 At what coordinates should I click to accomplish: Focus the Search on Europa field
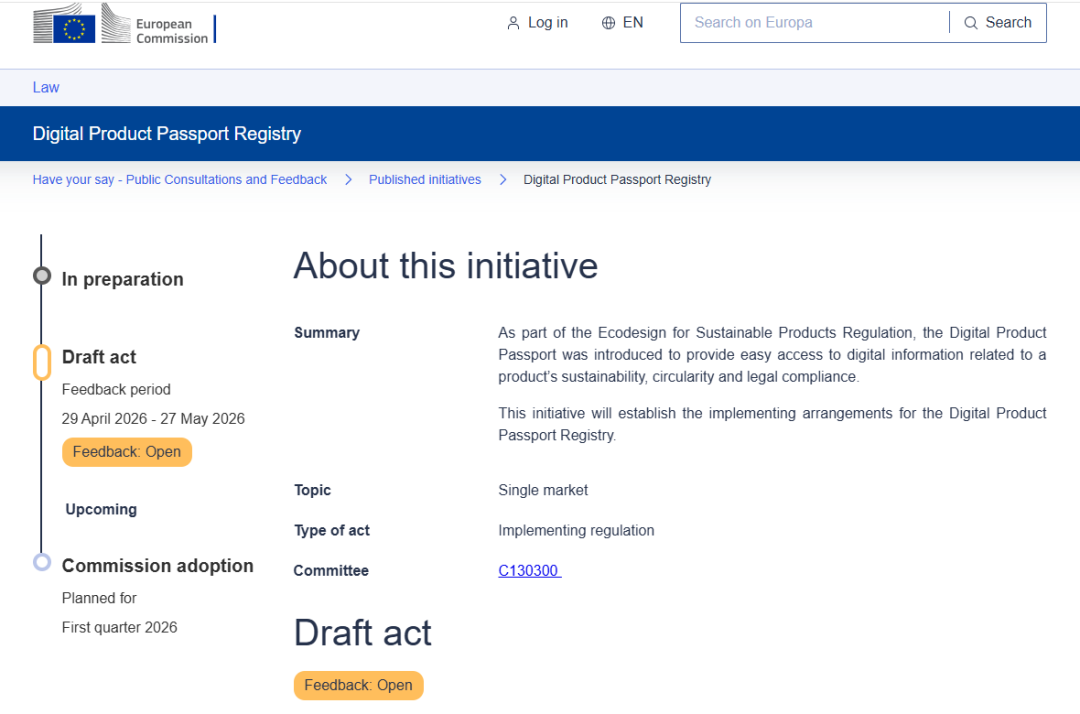click(814, 23)
